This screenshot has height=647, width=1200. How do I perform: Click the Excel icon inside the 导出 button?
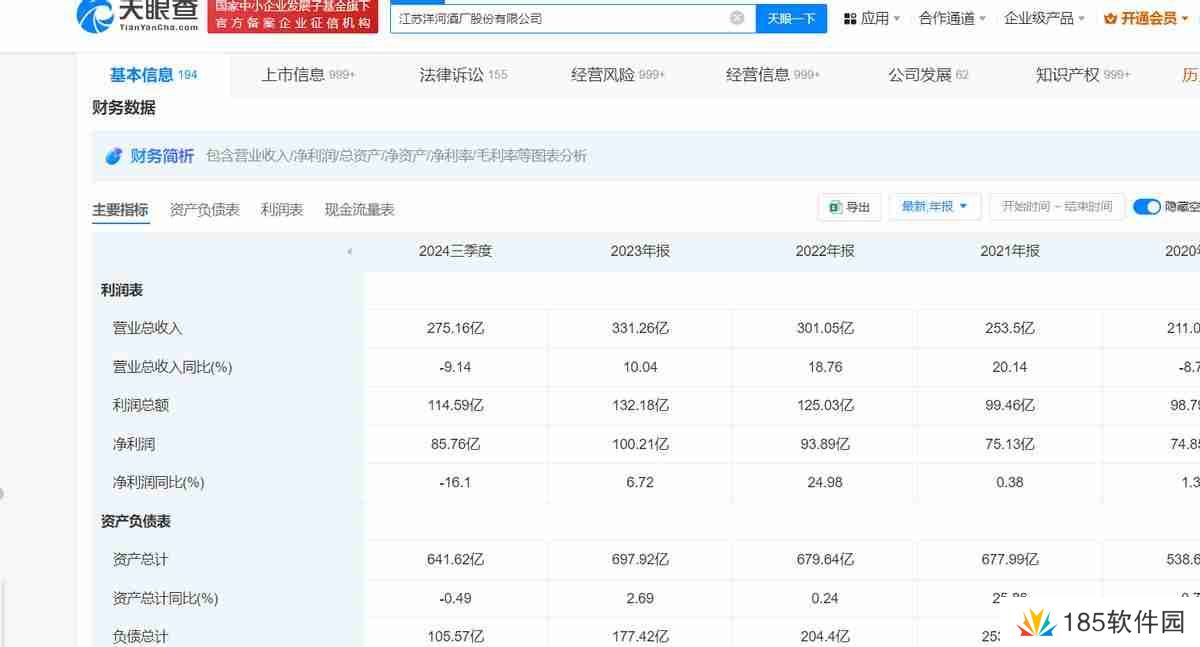click(835, 207)
